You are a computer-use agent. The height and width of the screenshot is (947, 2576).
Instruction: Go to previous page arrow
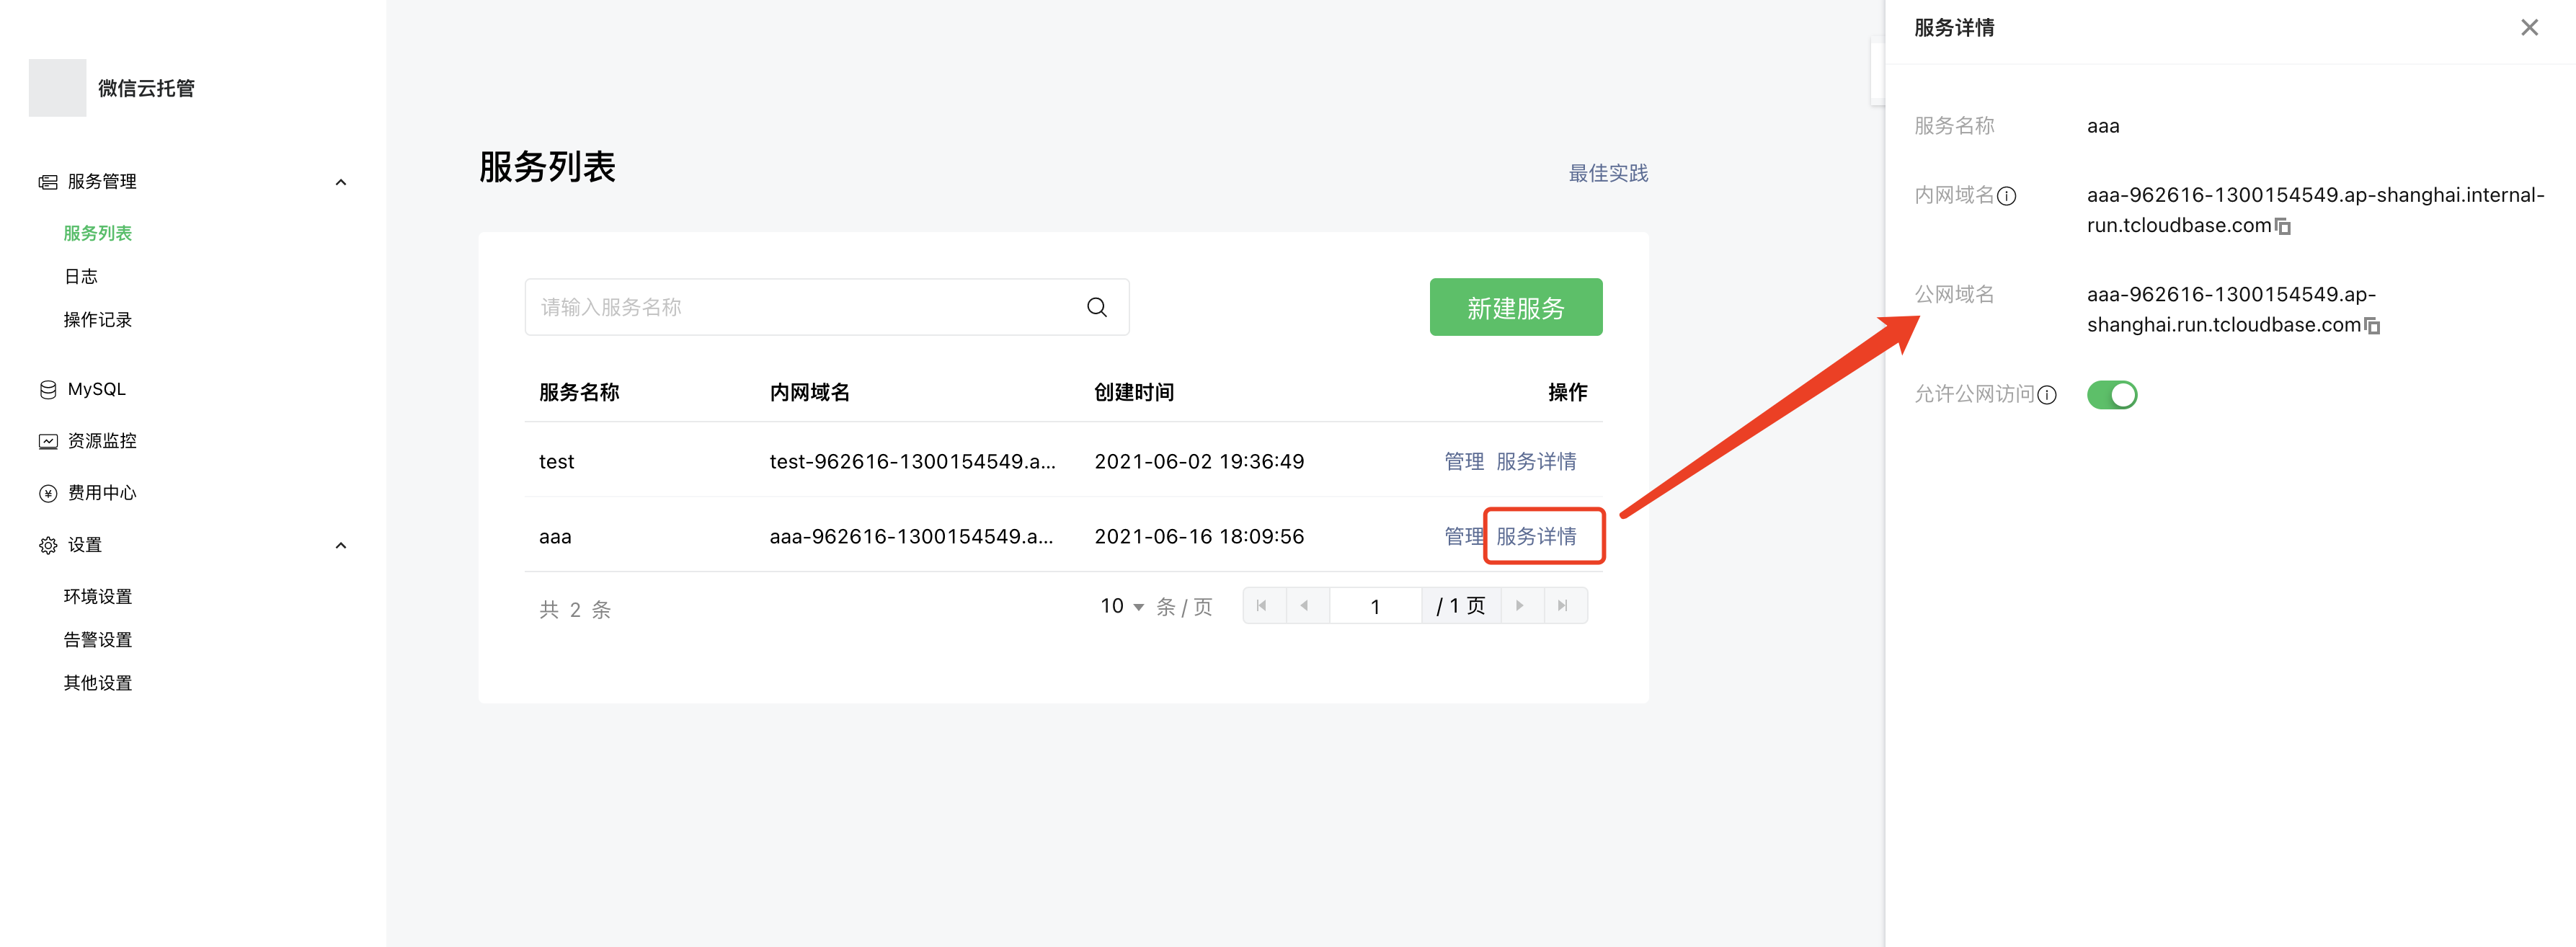click(1304, 606)
